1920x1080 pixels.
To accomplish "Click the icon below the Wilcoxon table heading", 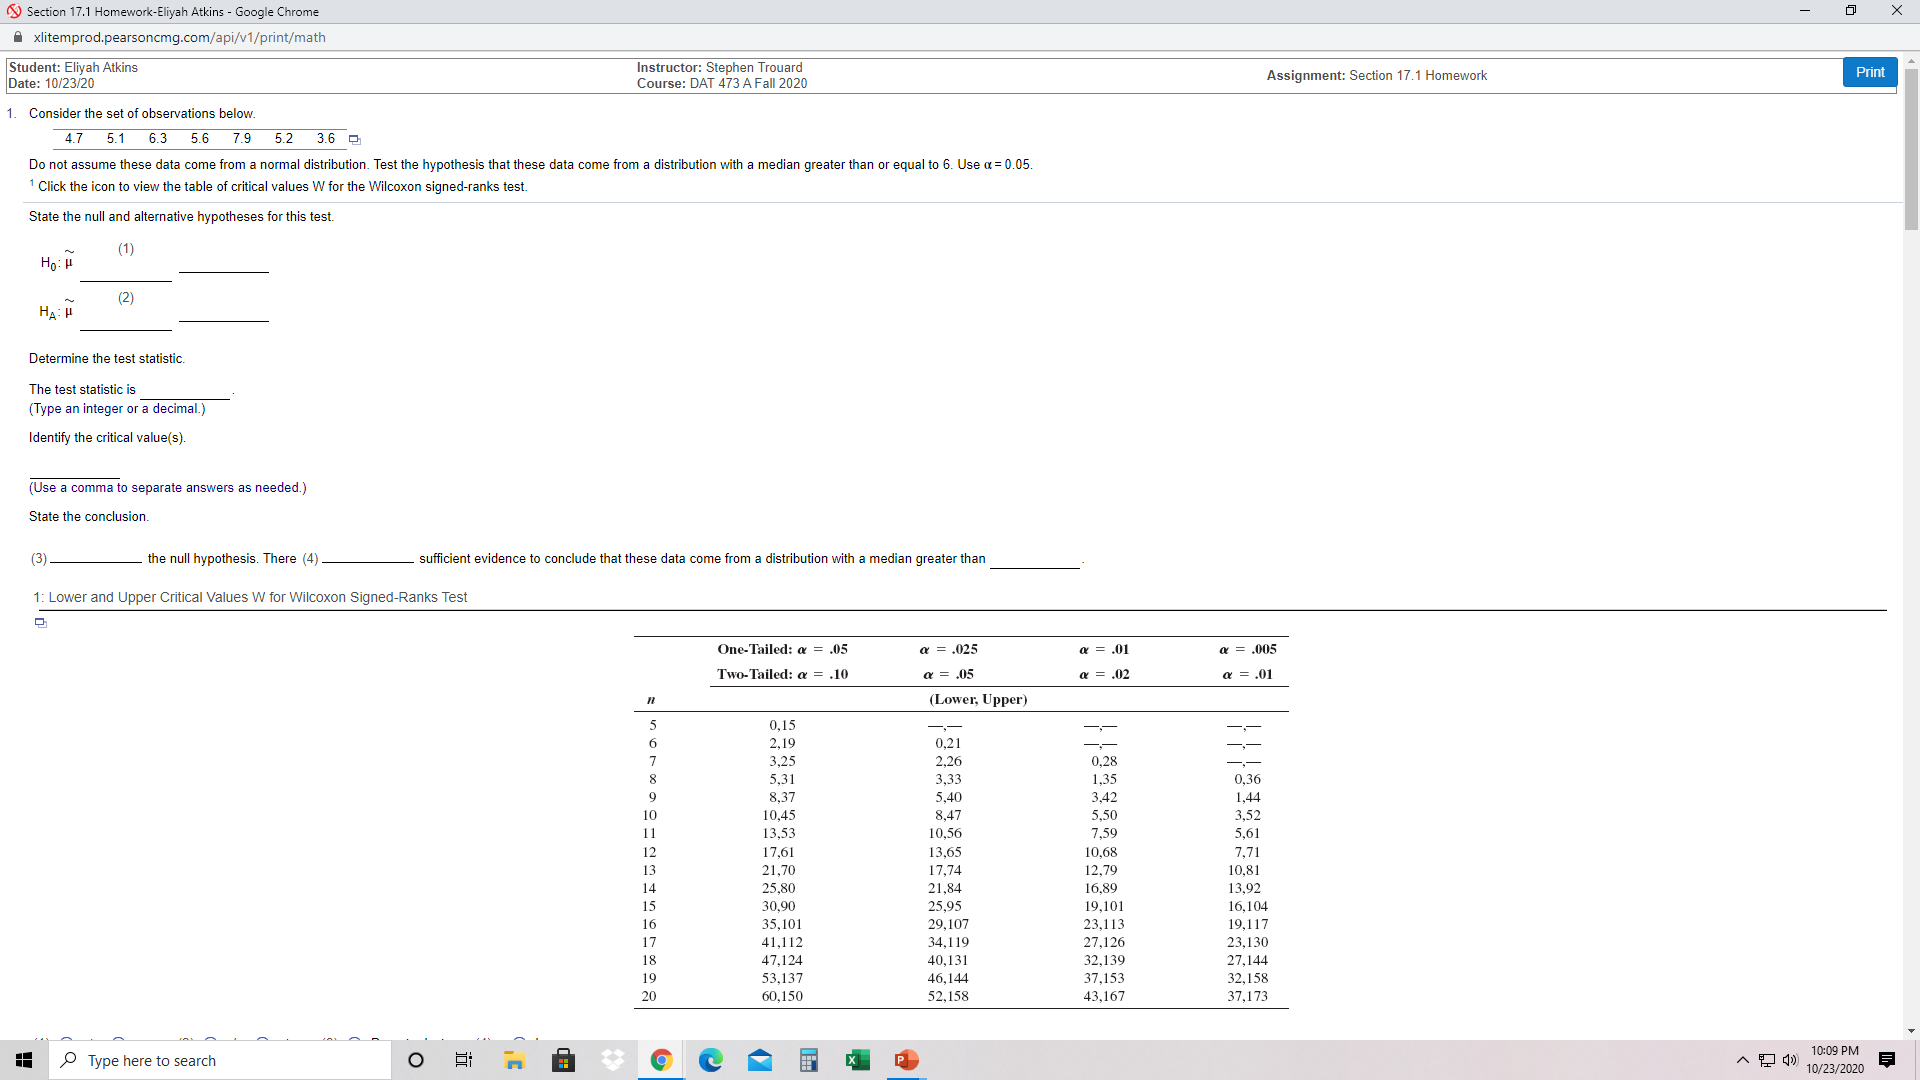I will [x=40, y=622].
